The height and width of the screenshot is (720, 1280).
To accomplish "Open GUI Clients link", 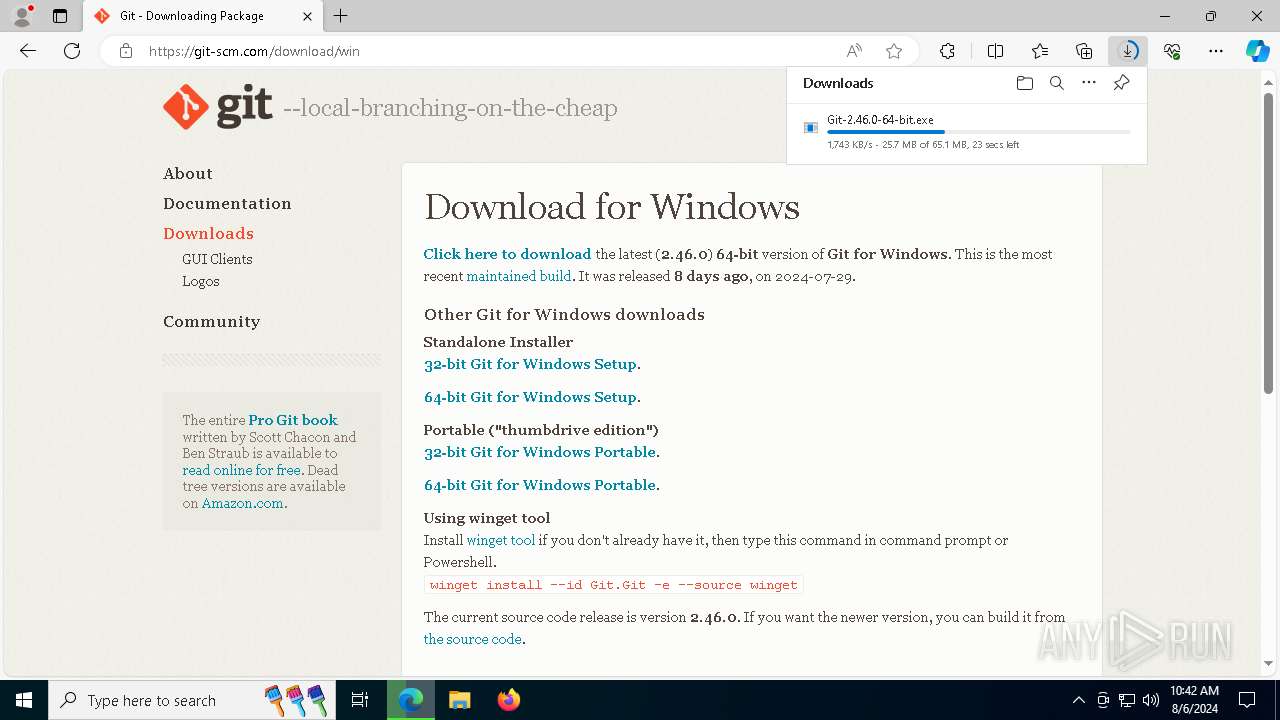I will pyautogui.click(x=217, y=259).
